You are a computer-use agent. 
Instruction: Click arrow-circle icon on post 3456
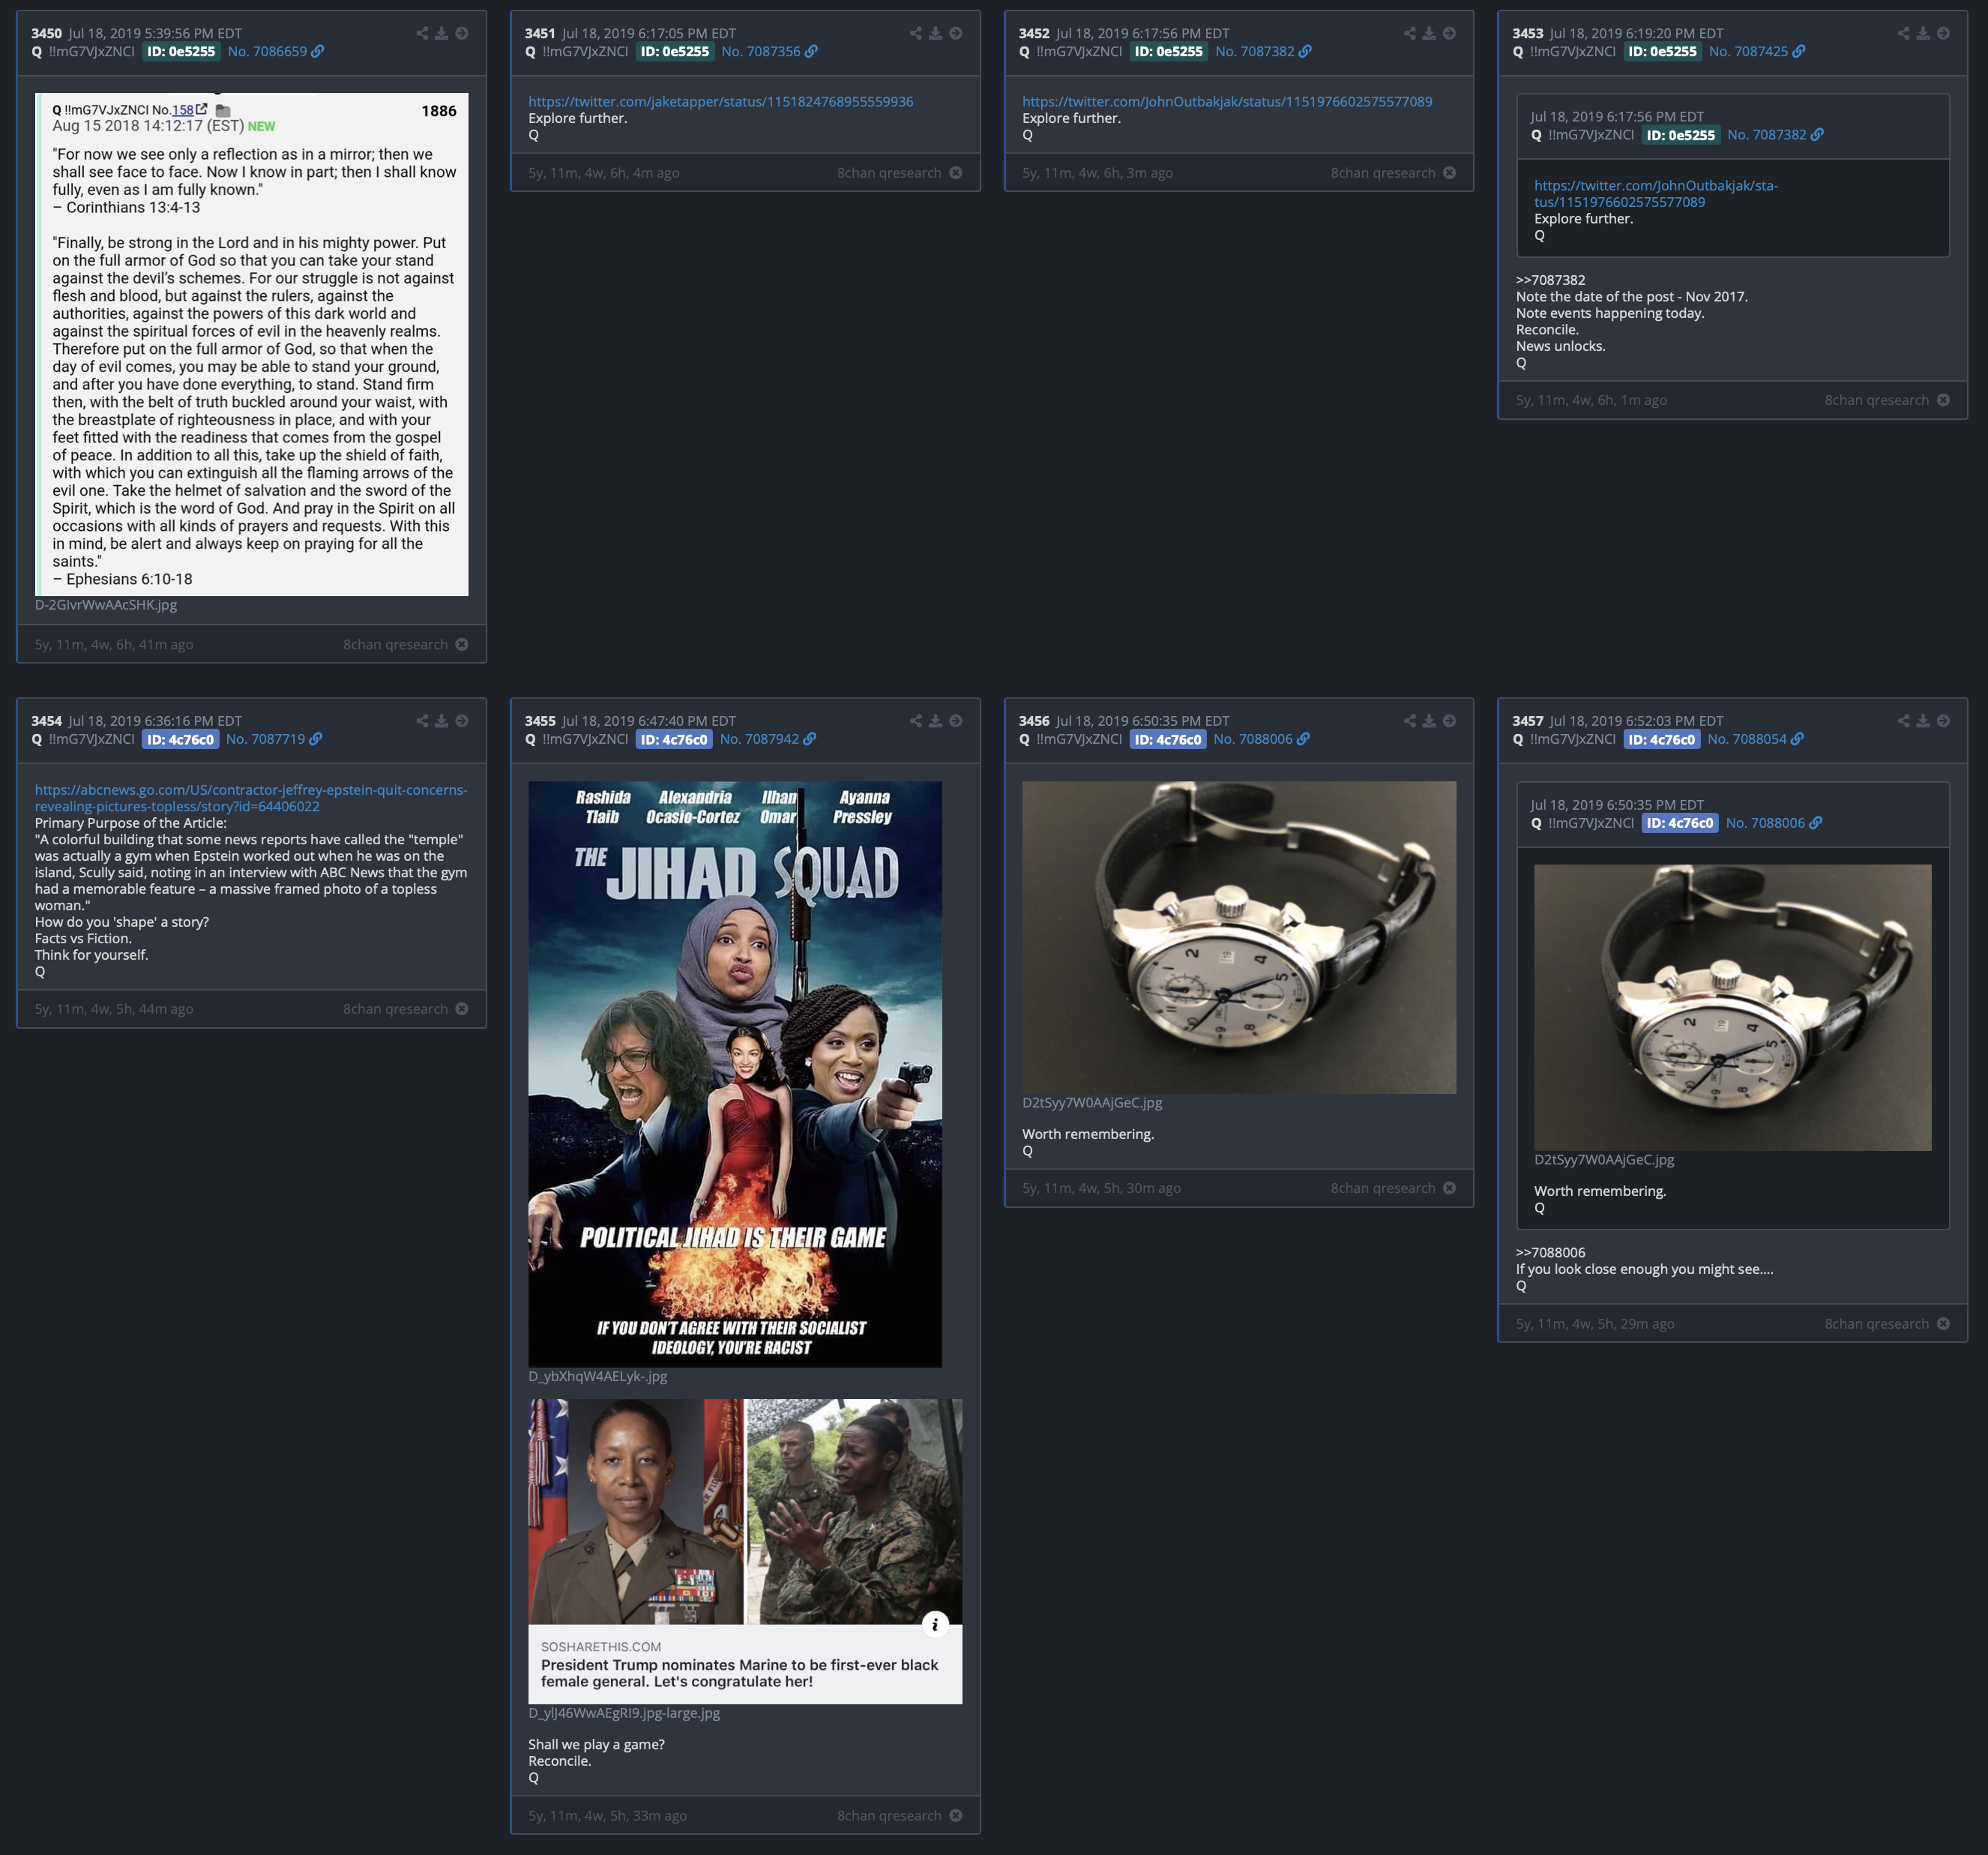pos(1449,721)
